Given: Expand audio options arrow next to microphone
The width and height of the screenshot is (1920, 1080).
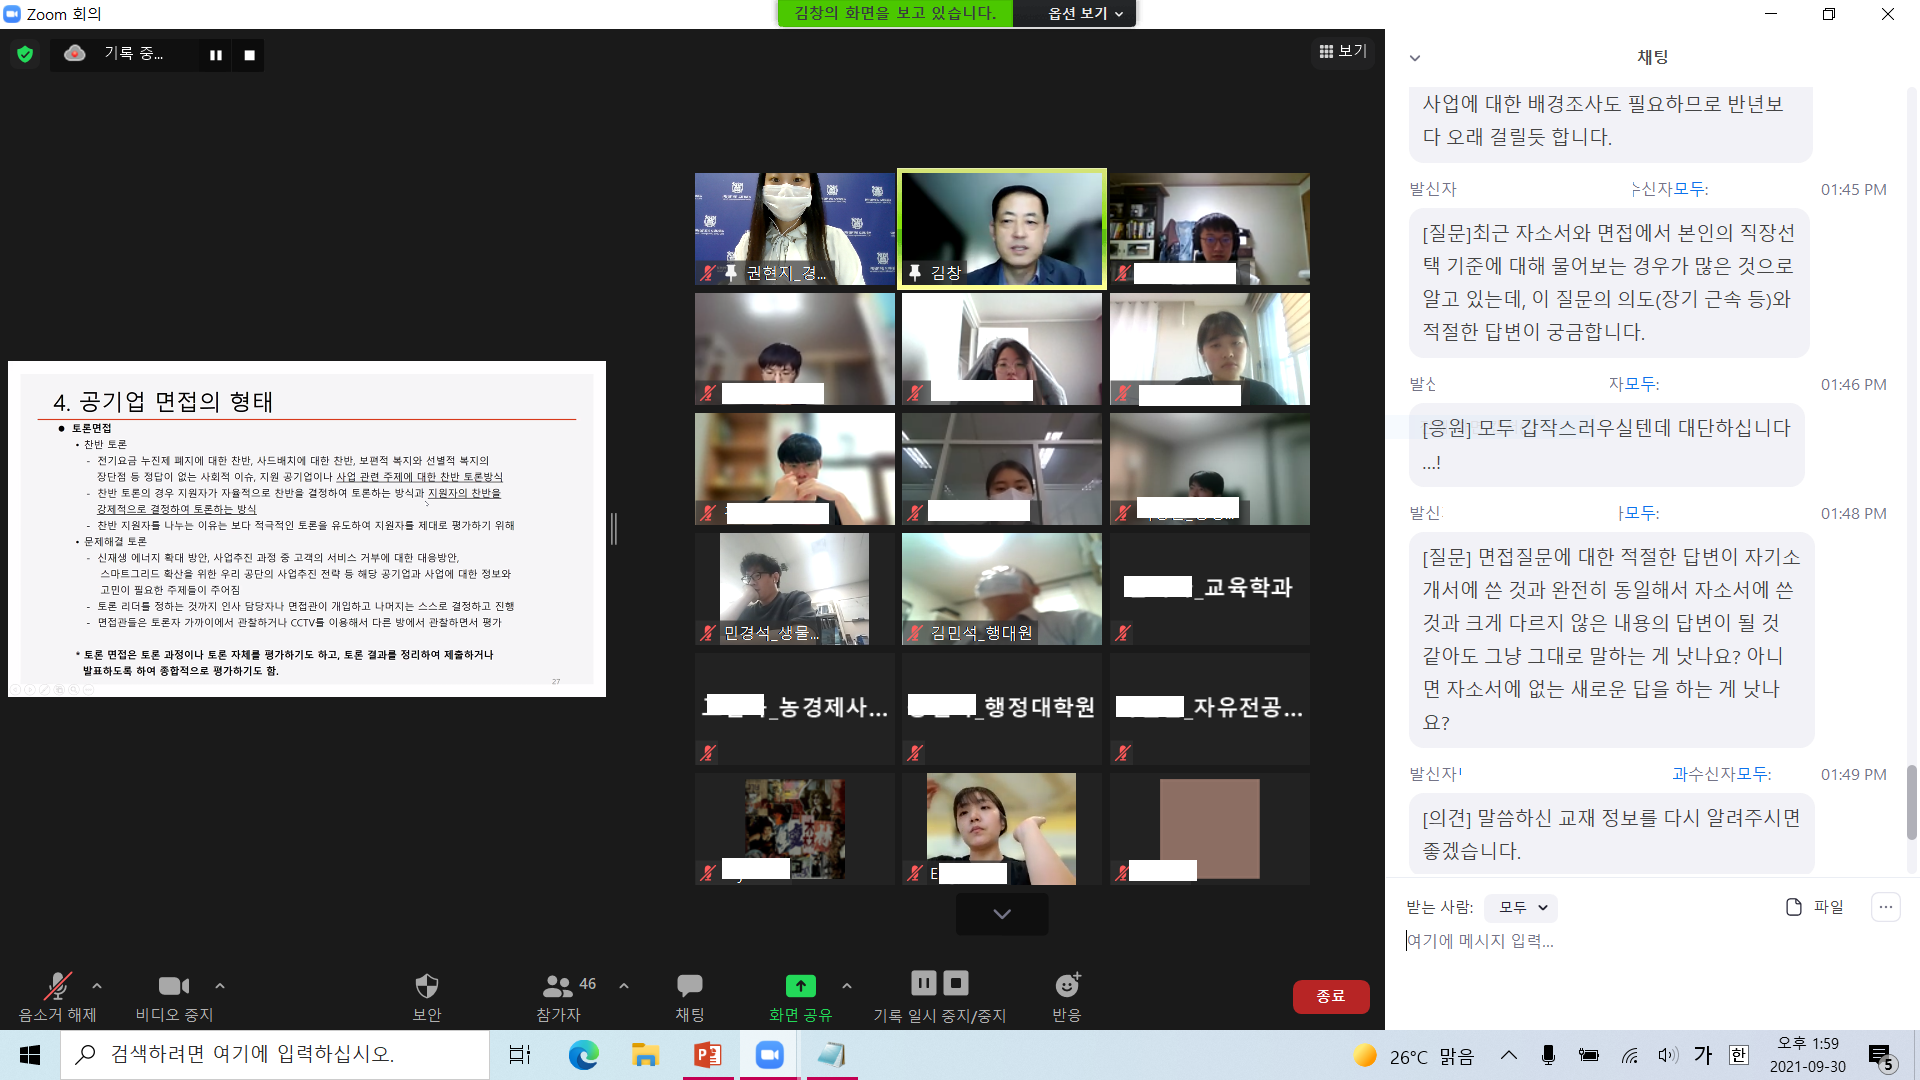Looking at the screenshot, I should pos(97,986).
